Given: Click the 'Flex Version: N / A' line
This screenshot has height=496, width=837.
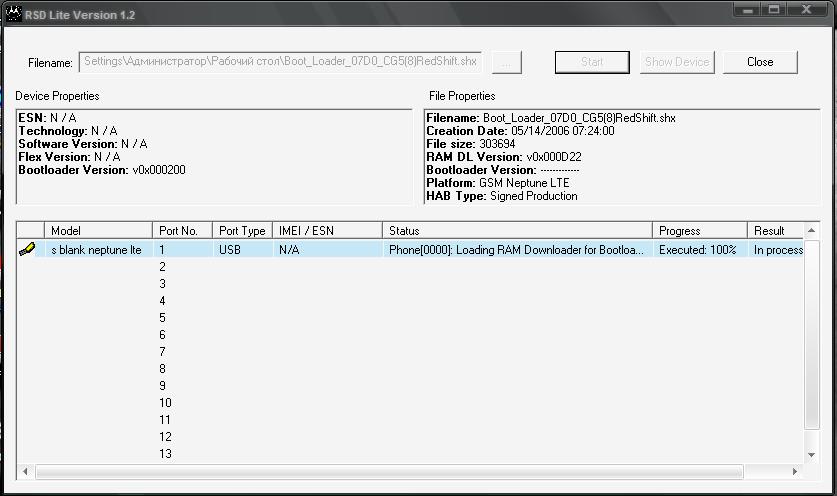Looking at the screenshot, I should (x=69, y=157).
